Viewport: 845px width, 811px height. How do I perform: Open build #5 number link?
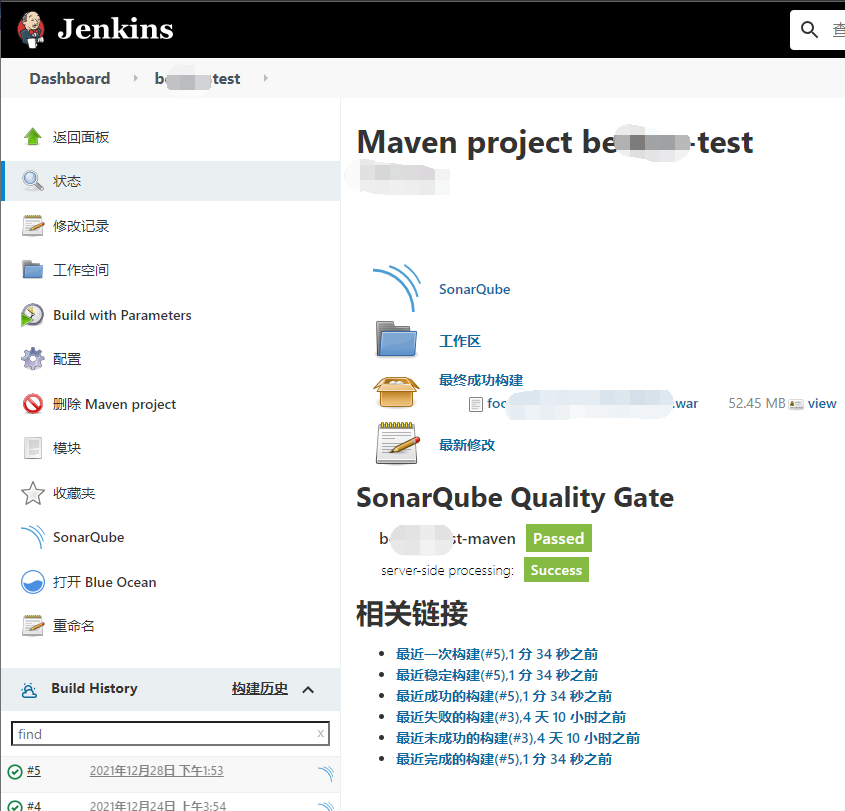34,771
